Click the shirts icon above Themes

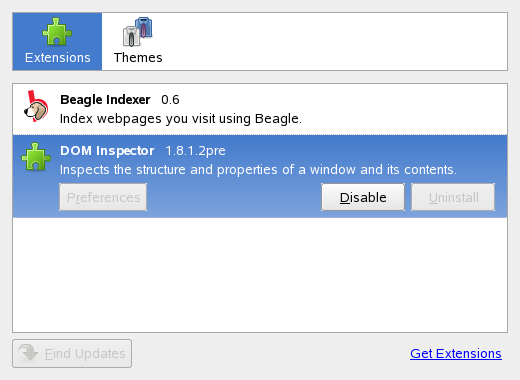[x=138, y=32]
